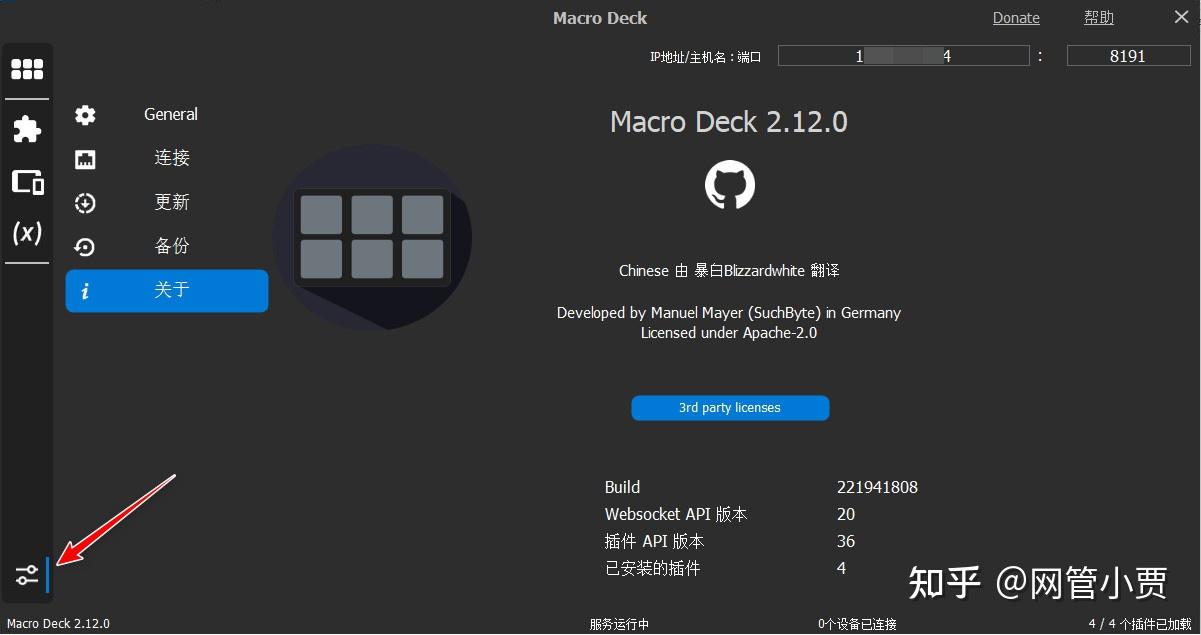The width and height of the screenshot is (1201, 635).
Task: Click the IP address/hostname input field
Action: tap(903, 56)
